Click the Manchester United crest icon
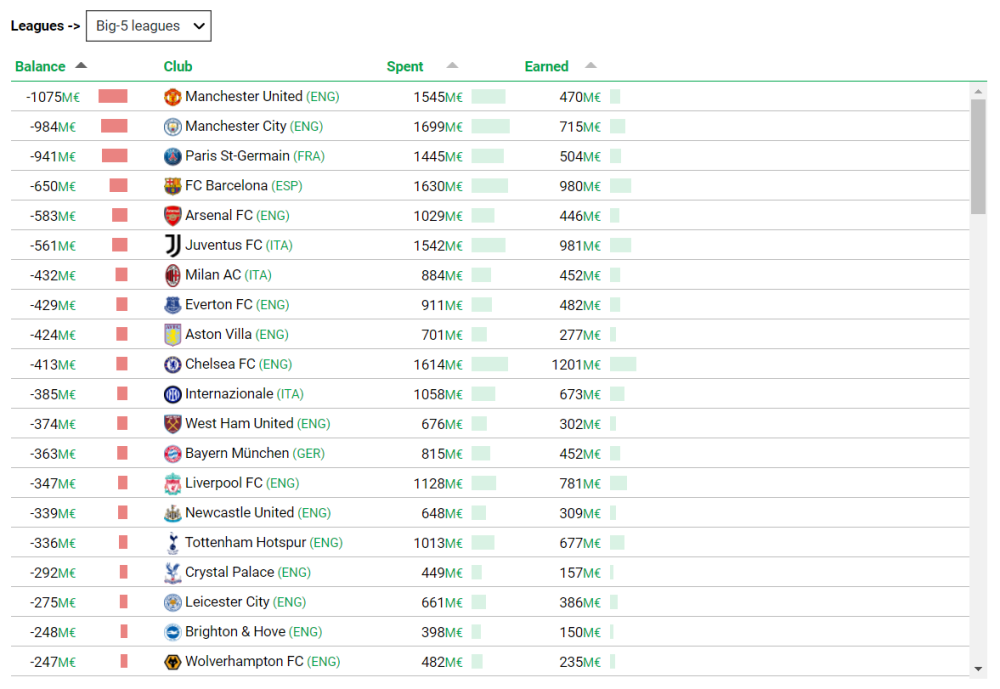Screen dimensions: 1000x689 [172, 97]
